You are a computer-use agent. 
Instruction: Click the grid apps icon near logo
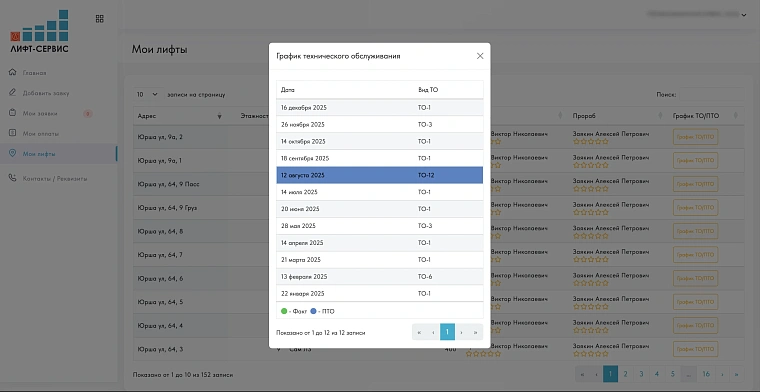tap(99, 19)
